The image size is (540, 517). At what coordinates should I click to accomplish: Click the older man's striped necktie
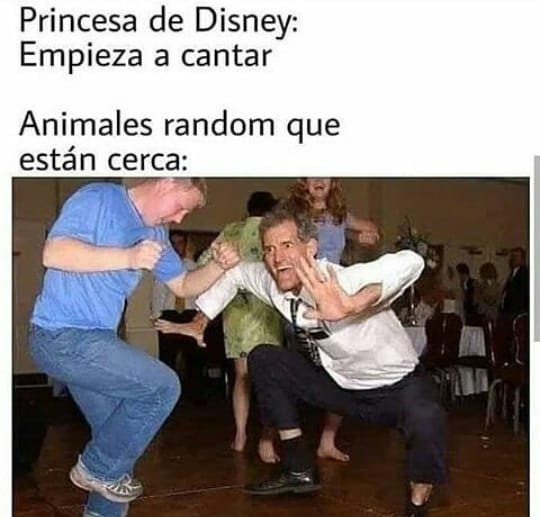(x=304, y=329)
